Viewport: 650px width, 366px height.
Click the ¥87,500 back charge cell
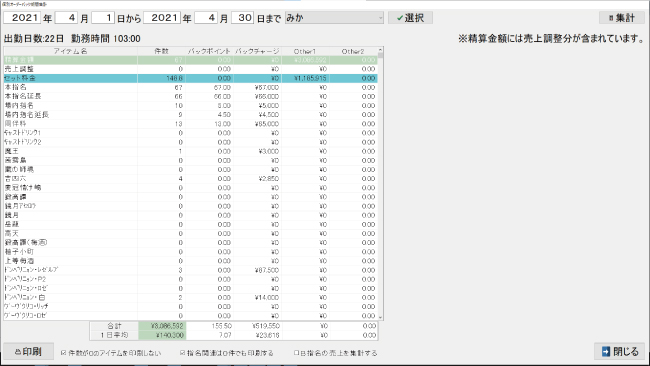[257, 270]
